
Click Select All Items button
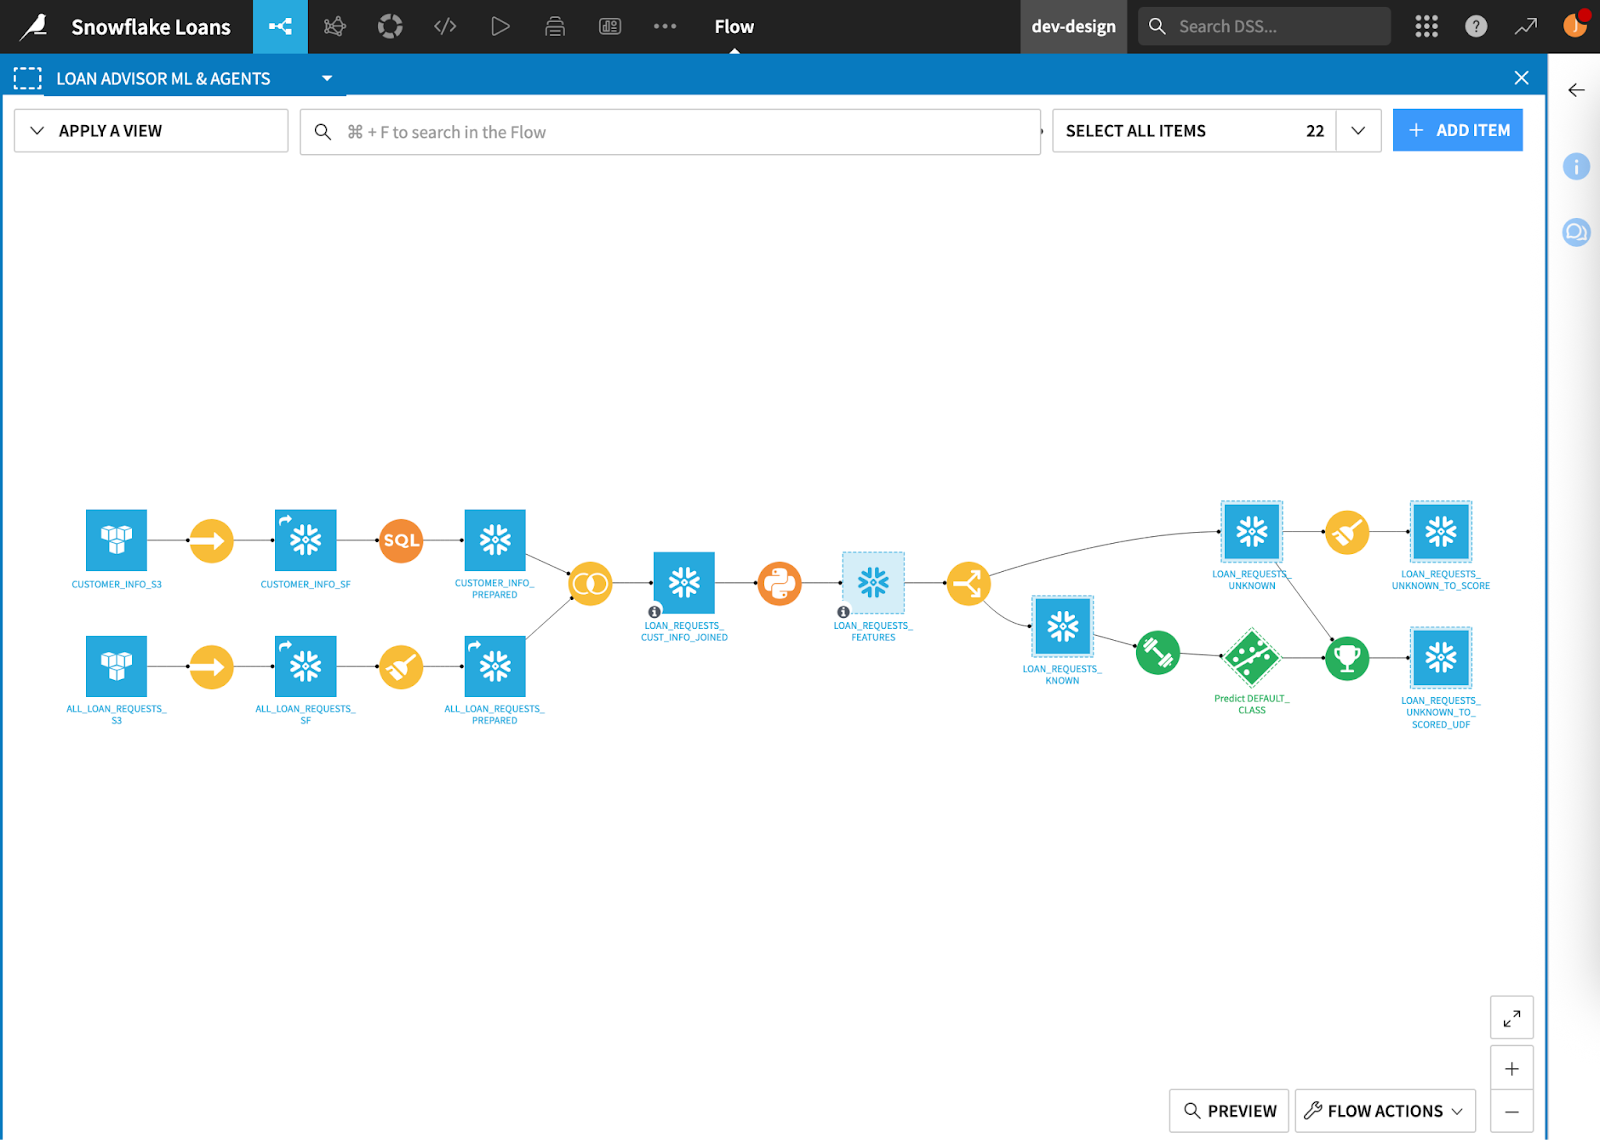1194,131
